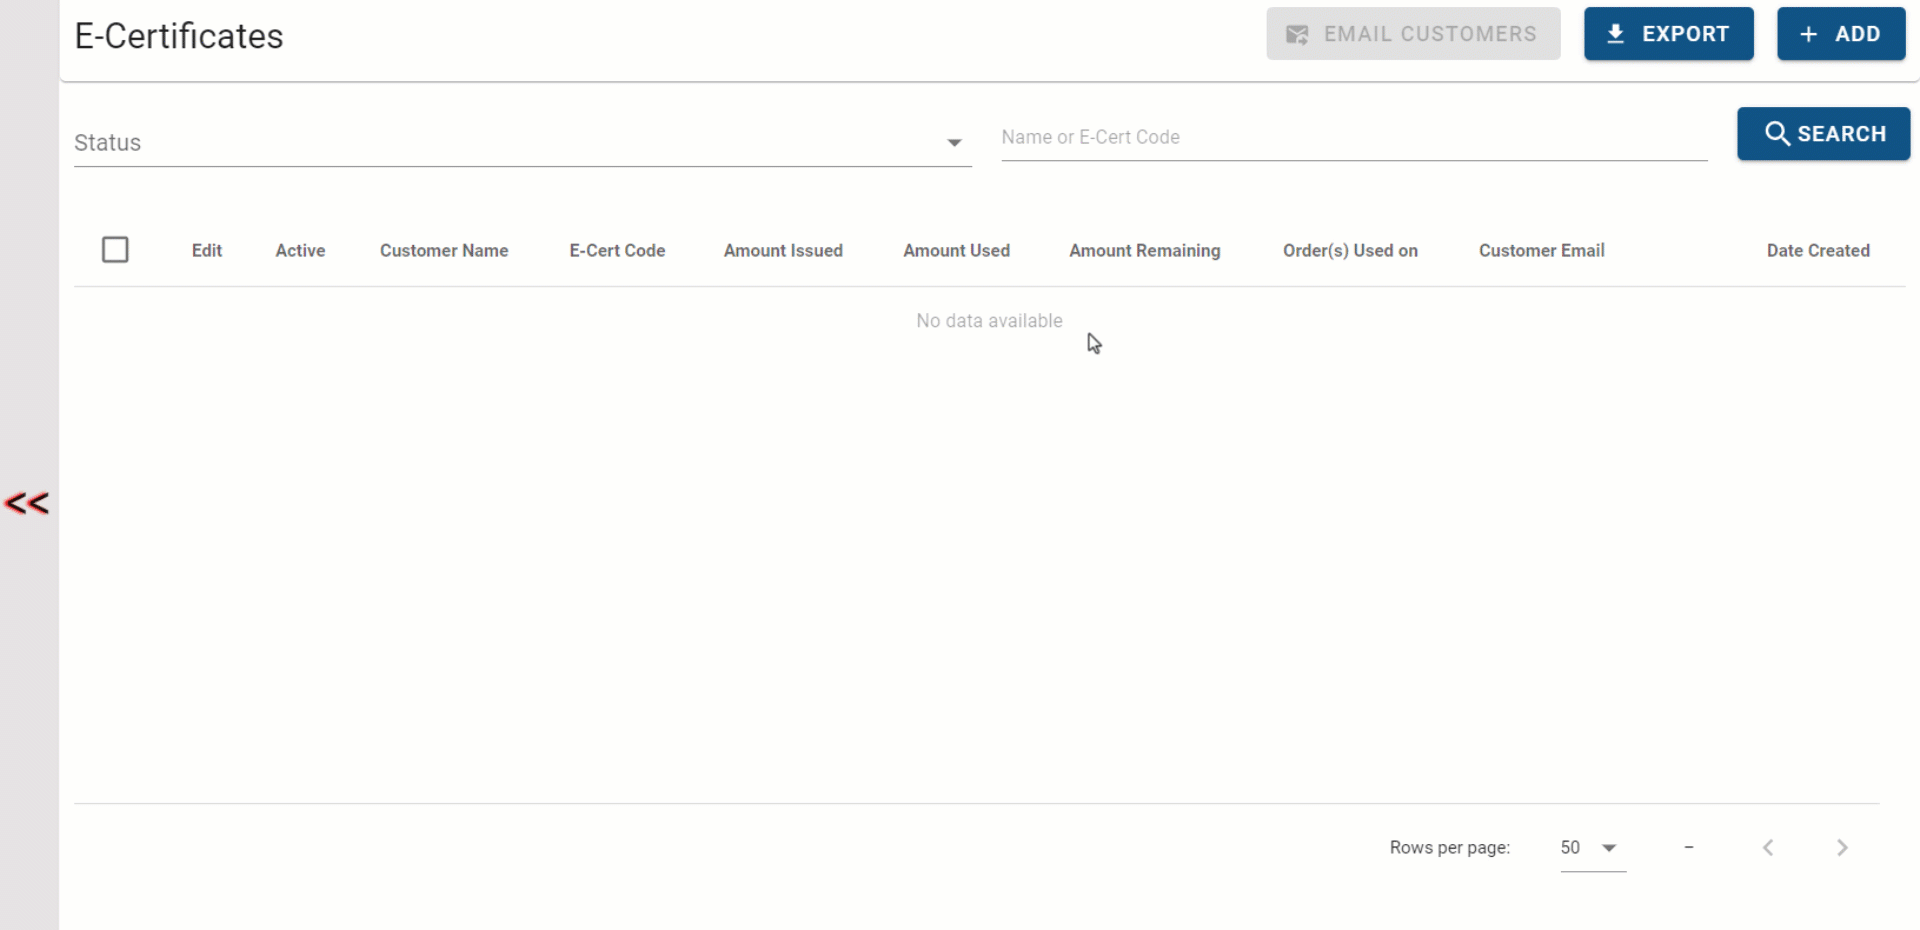The height and width of the screenshot is (930, 1920).
Task: Go to the previous page arrow
Action: coord(1768,848)
